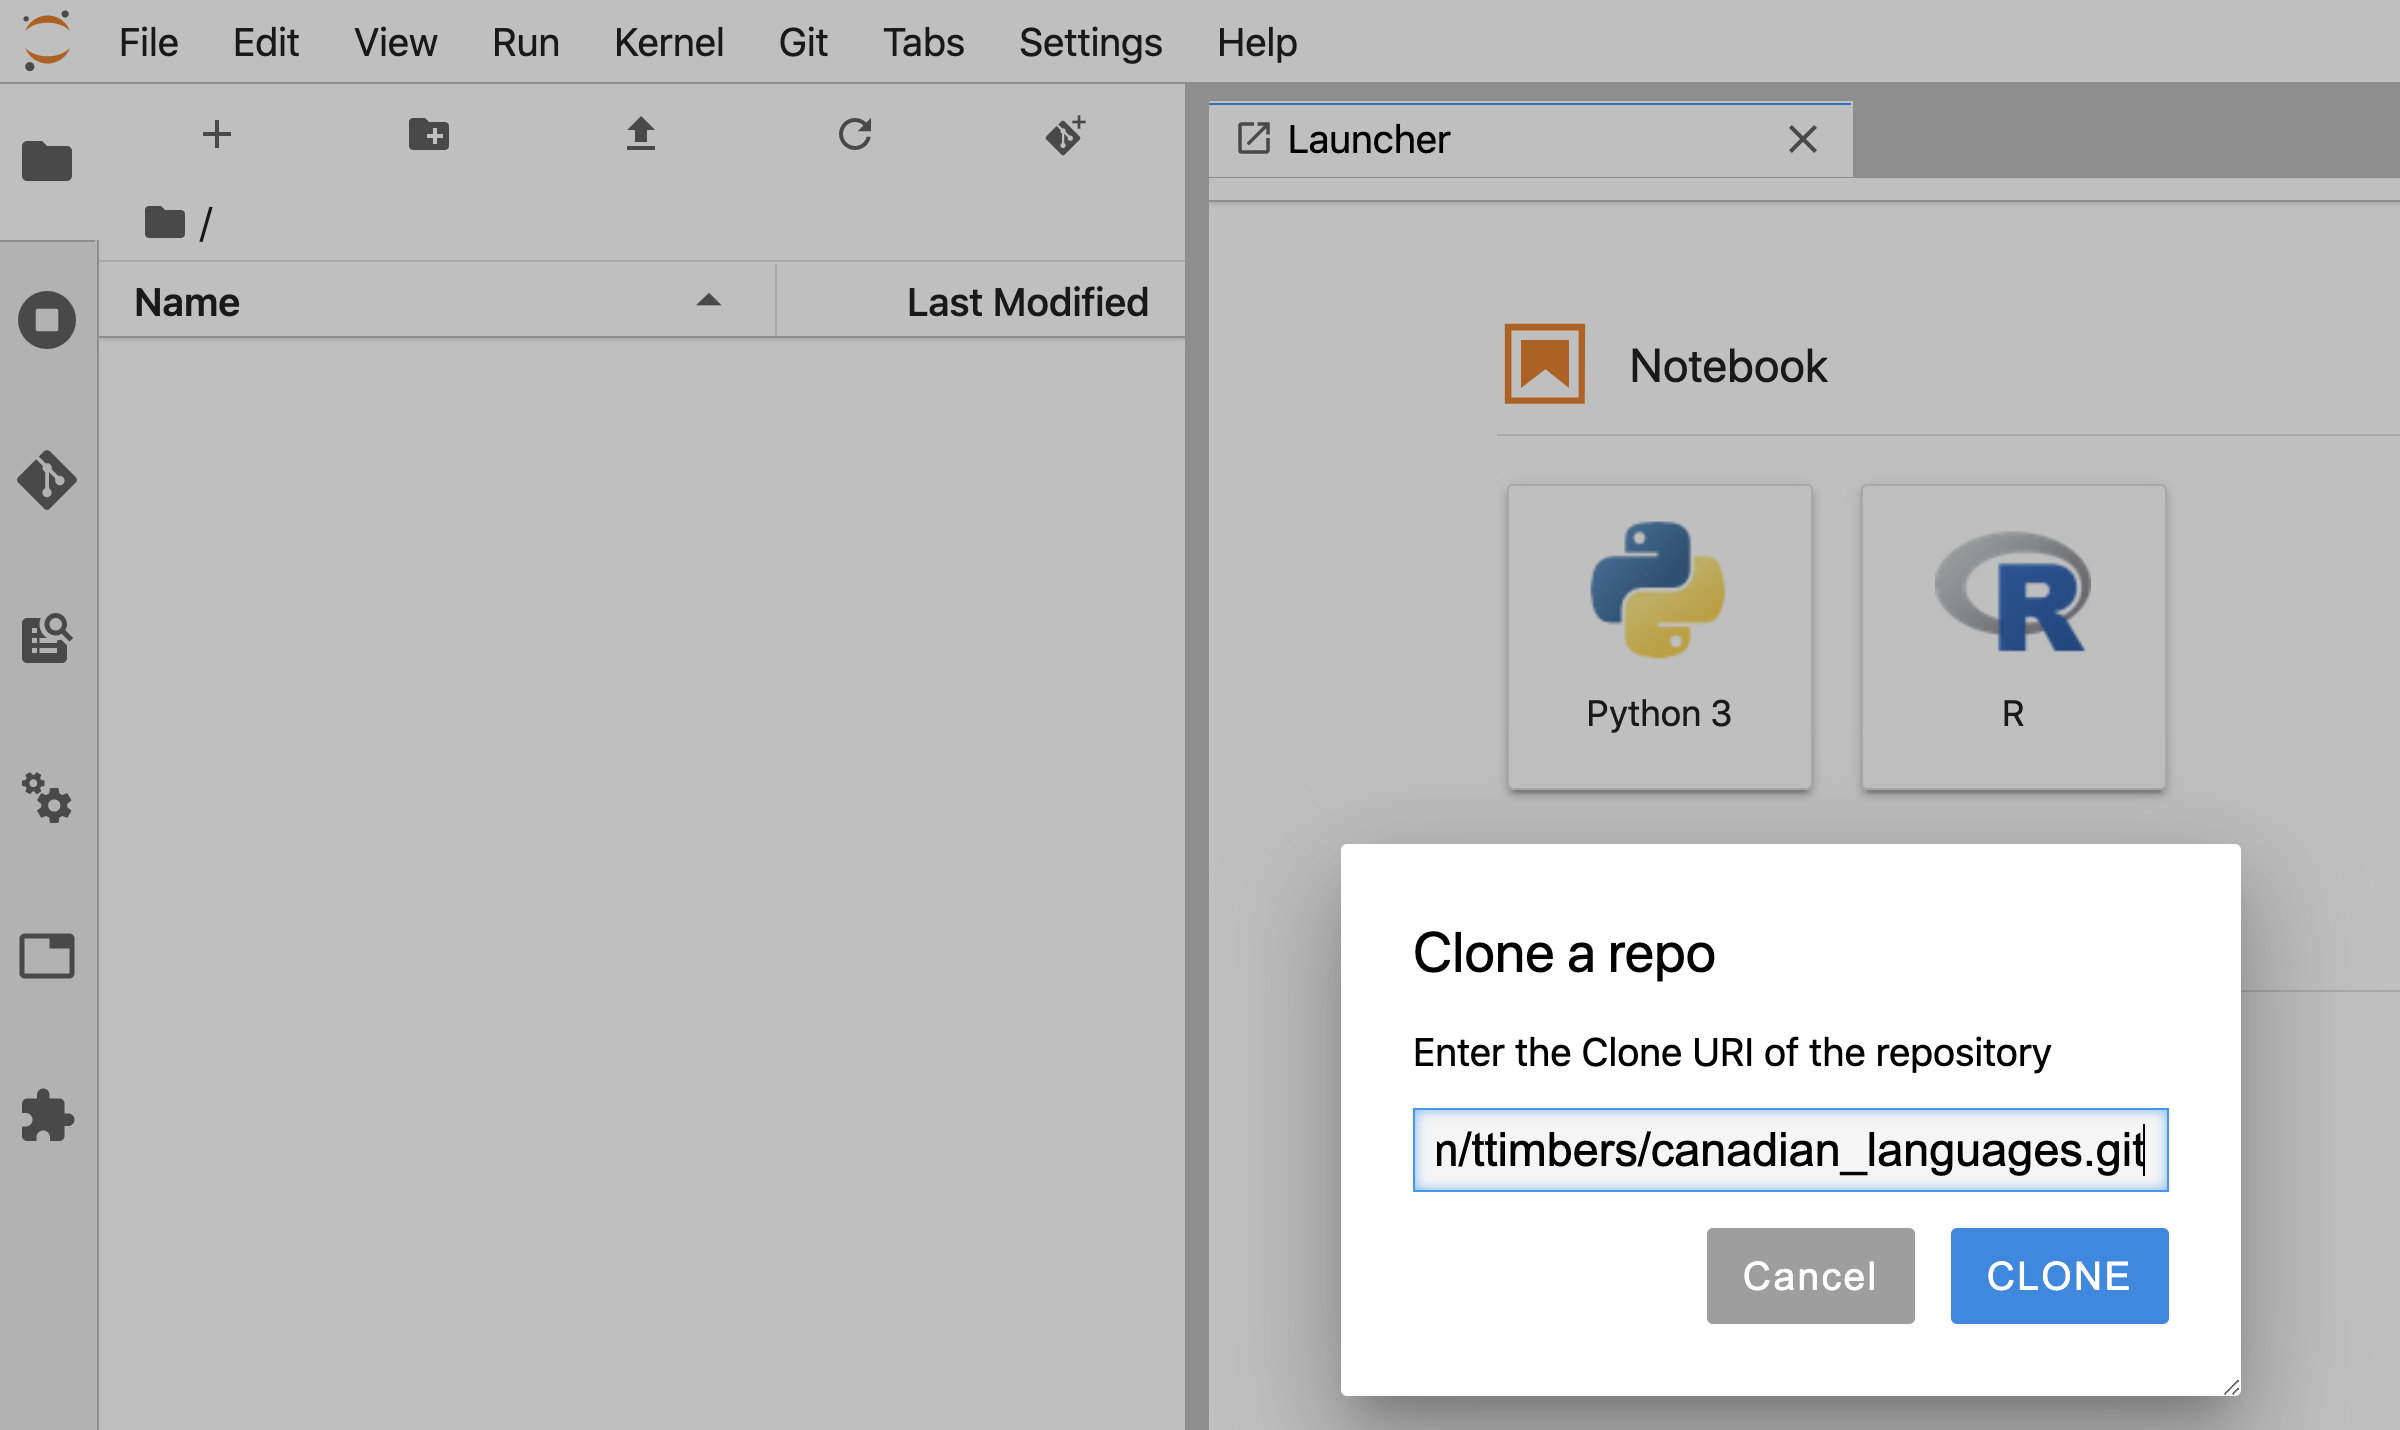This screenshot has height=1430, width=2400.
Task: Open the open tabs sidebar icon
Action: pos(46,956)
